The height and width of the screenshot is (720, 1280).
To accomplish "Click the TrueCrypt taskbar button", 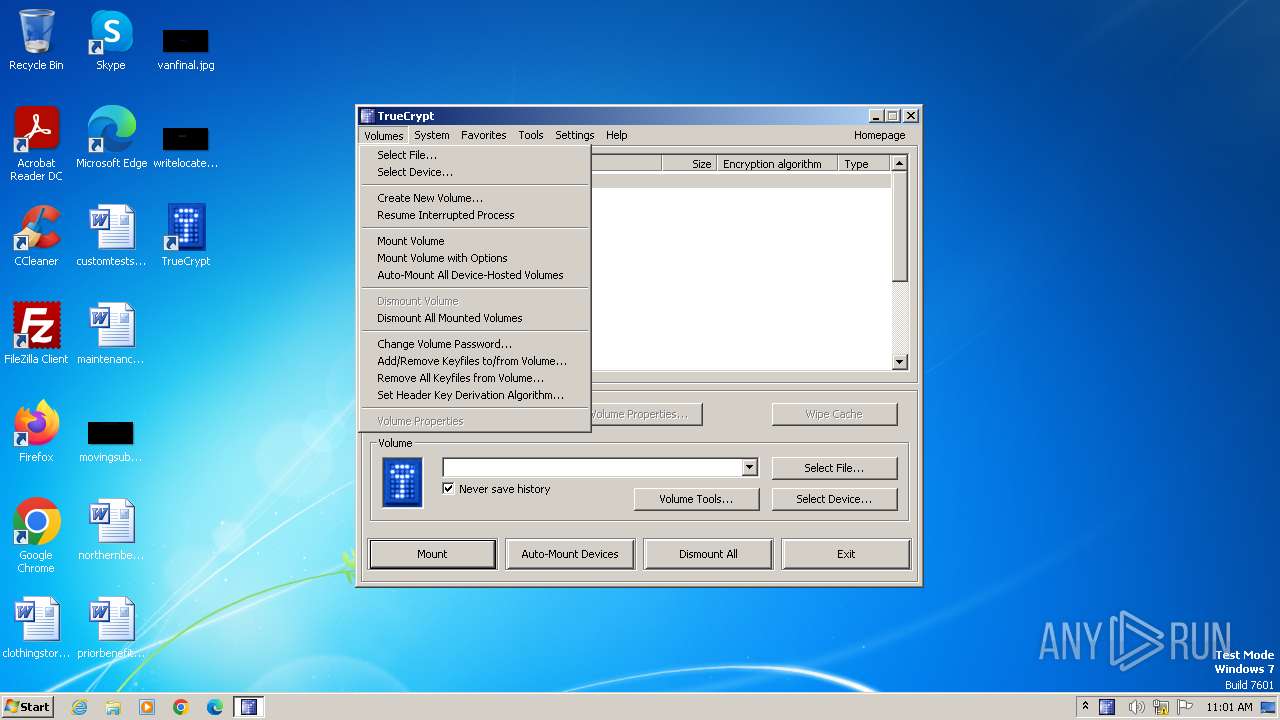I will tap(249, 707).
